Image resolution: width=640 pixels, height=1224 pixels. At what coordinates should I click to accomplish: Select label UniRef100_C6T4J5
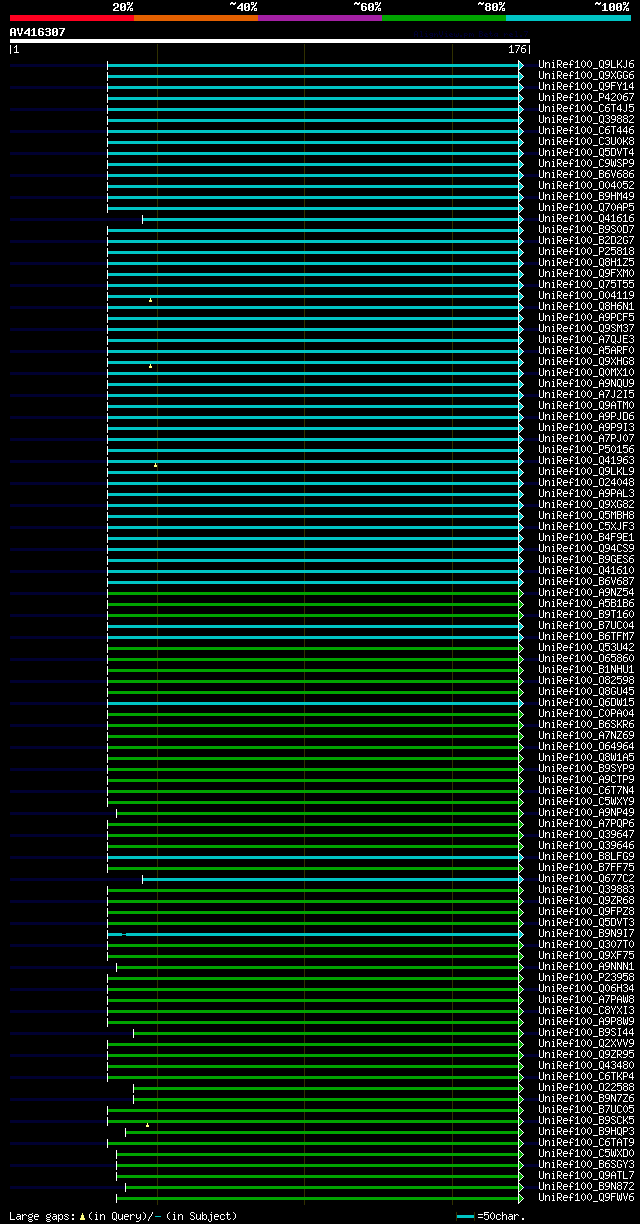(x=586, y=108)
